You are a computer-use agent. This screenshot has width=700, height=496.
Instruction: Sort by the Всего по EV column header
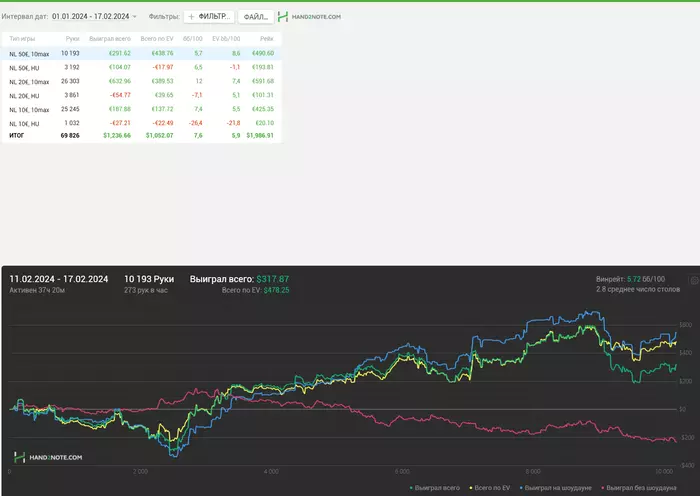click(157, 39)
